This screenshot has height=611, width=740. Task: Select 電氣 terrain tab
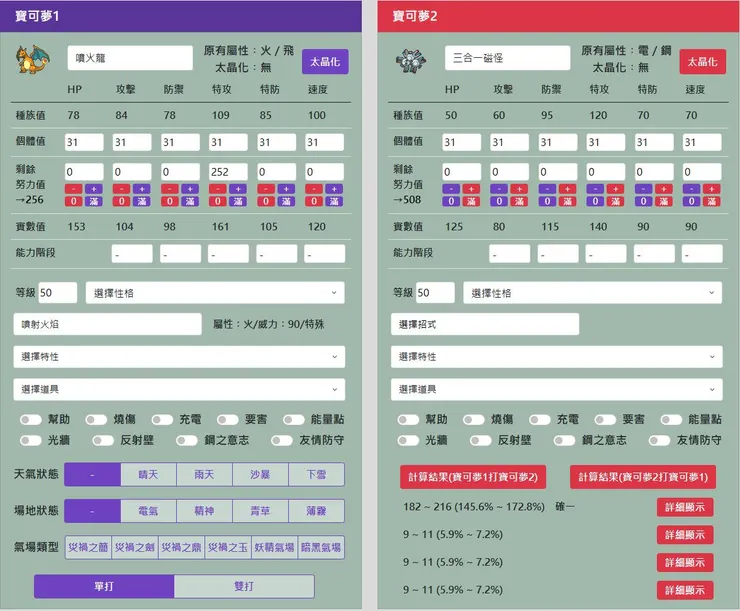tap(149, 511)
